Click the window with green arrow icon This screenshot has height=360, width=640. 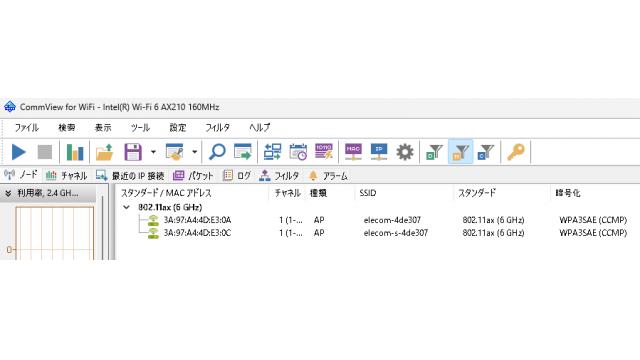tap(243, 152)
